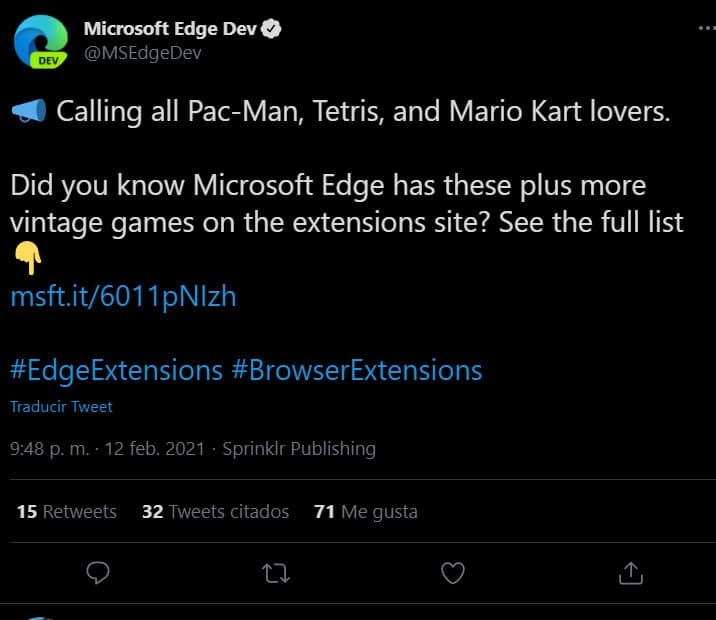Image resolution: width=716 pixels, height=620 pixels.
Task: Open the Microsoft Edge Dev display name
Action: pyautogui.click(x=170, y=30)
